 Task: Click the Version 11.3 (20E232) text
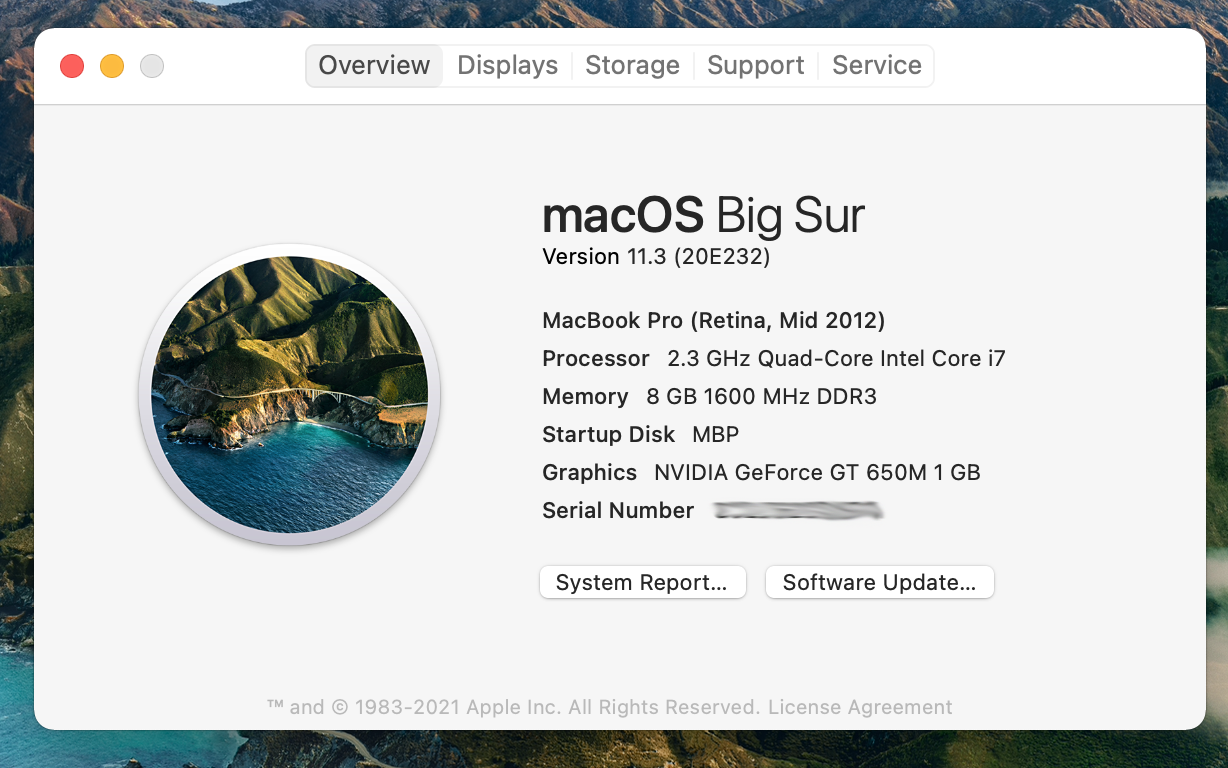click(x=656, y=257)
